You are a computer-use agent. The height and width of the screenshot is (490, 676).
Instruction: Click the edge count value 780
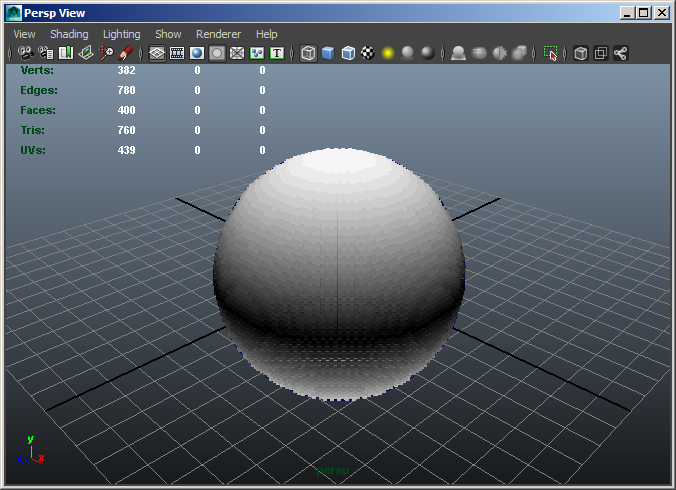pyautogui.click(x=126, y=90)
